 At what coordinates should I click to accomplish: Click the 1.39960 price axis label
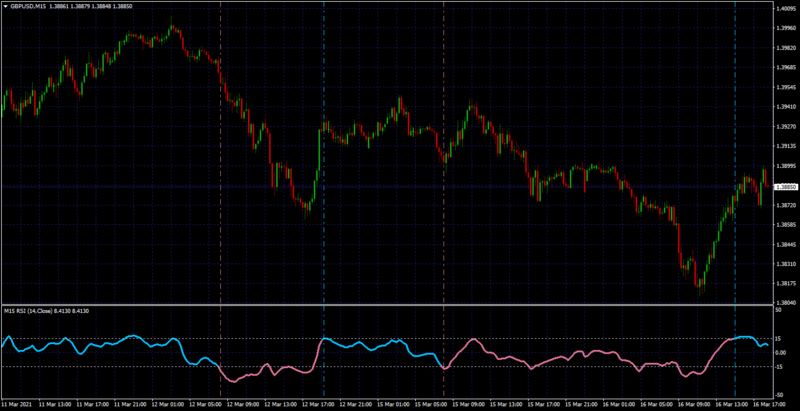coord(785,28)
